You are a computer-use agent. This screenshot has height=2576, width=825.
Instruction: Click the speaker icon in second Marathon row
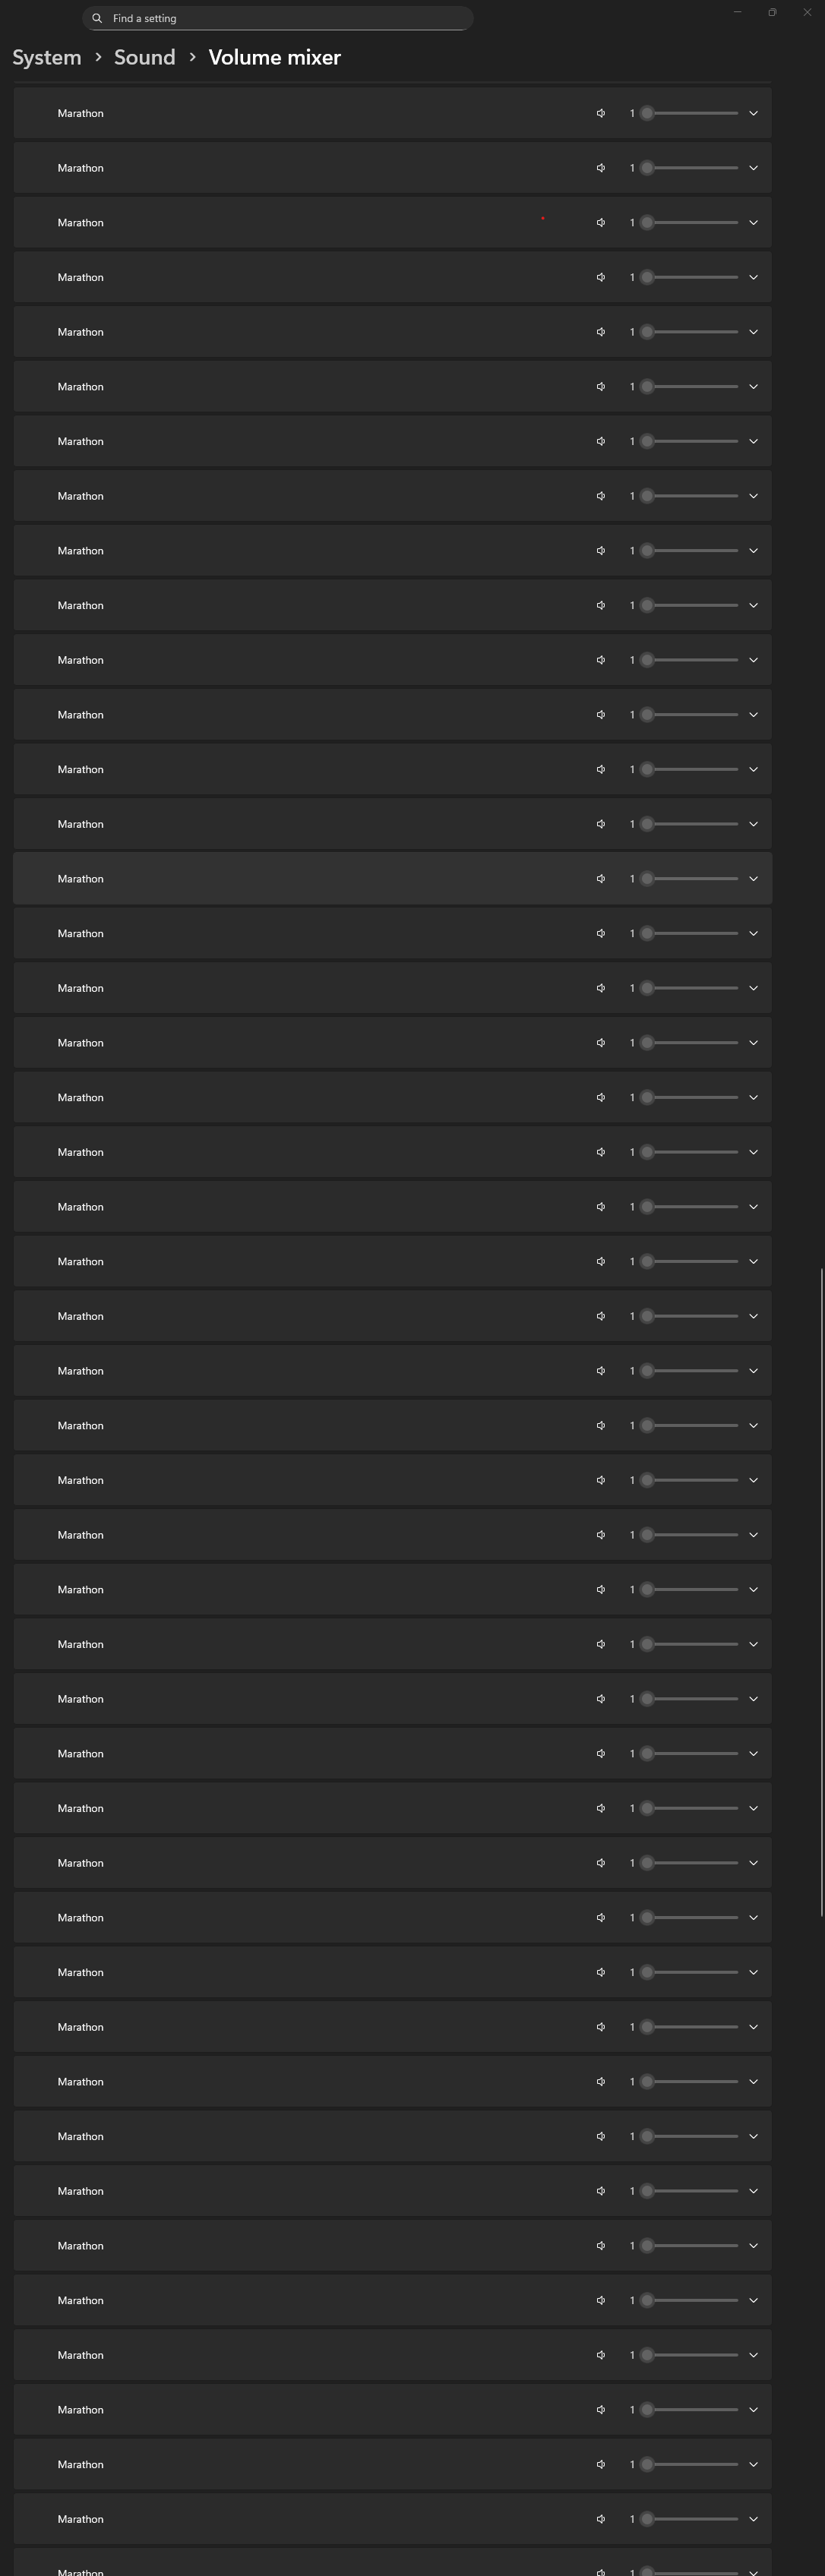601,168
